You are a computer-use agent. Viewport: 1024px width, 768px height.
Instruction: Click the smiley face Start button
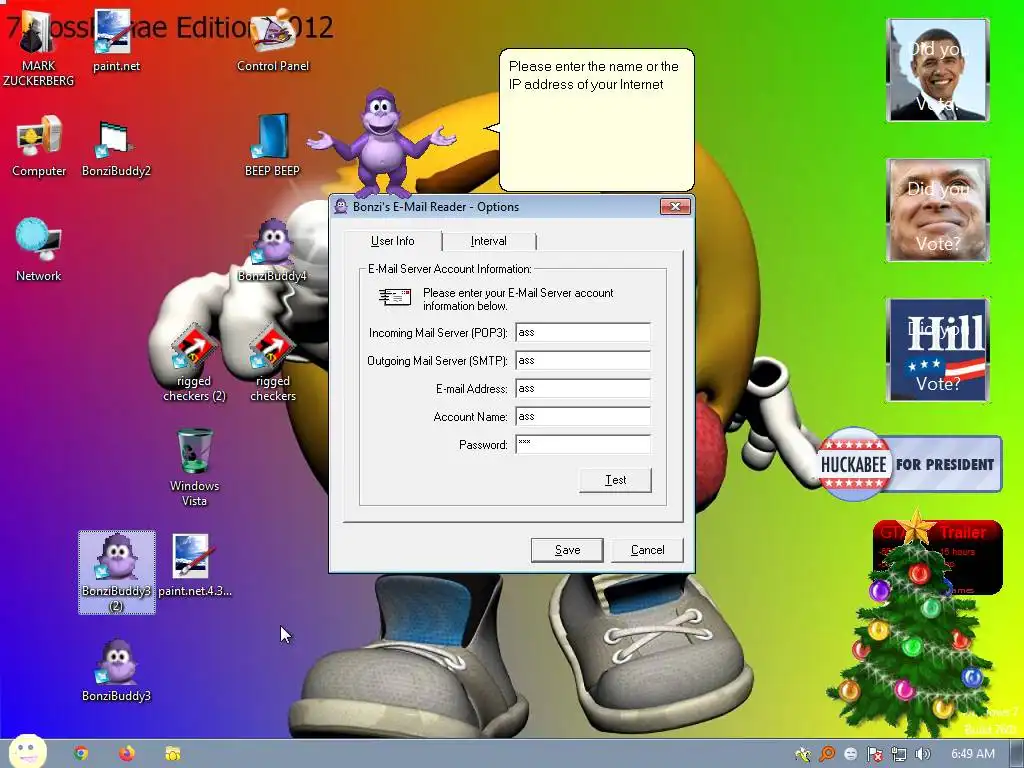(x=28, y=752)
